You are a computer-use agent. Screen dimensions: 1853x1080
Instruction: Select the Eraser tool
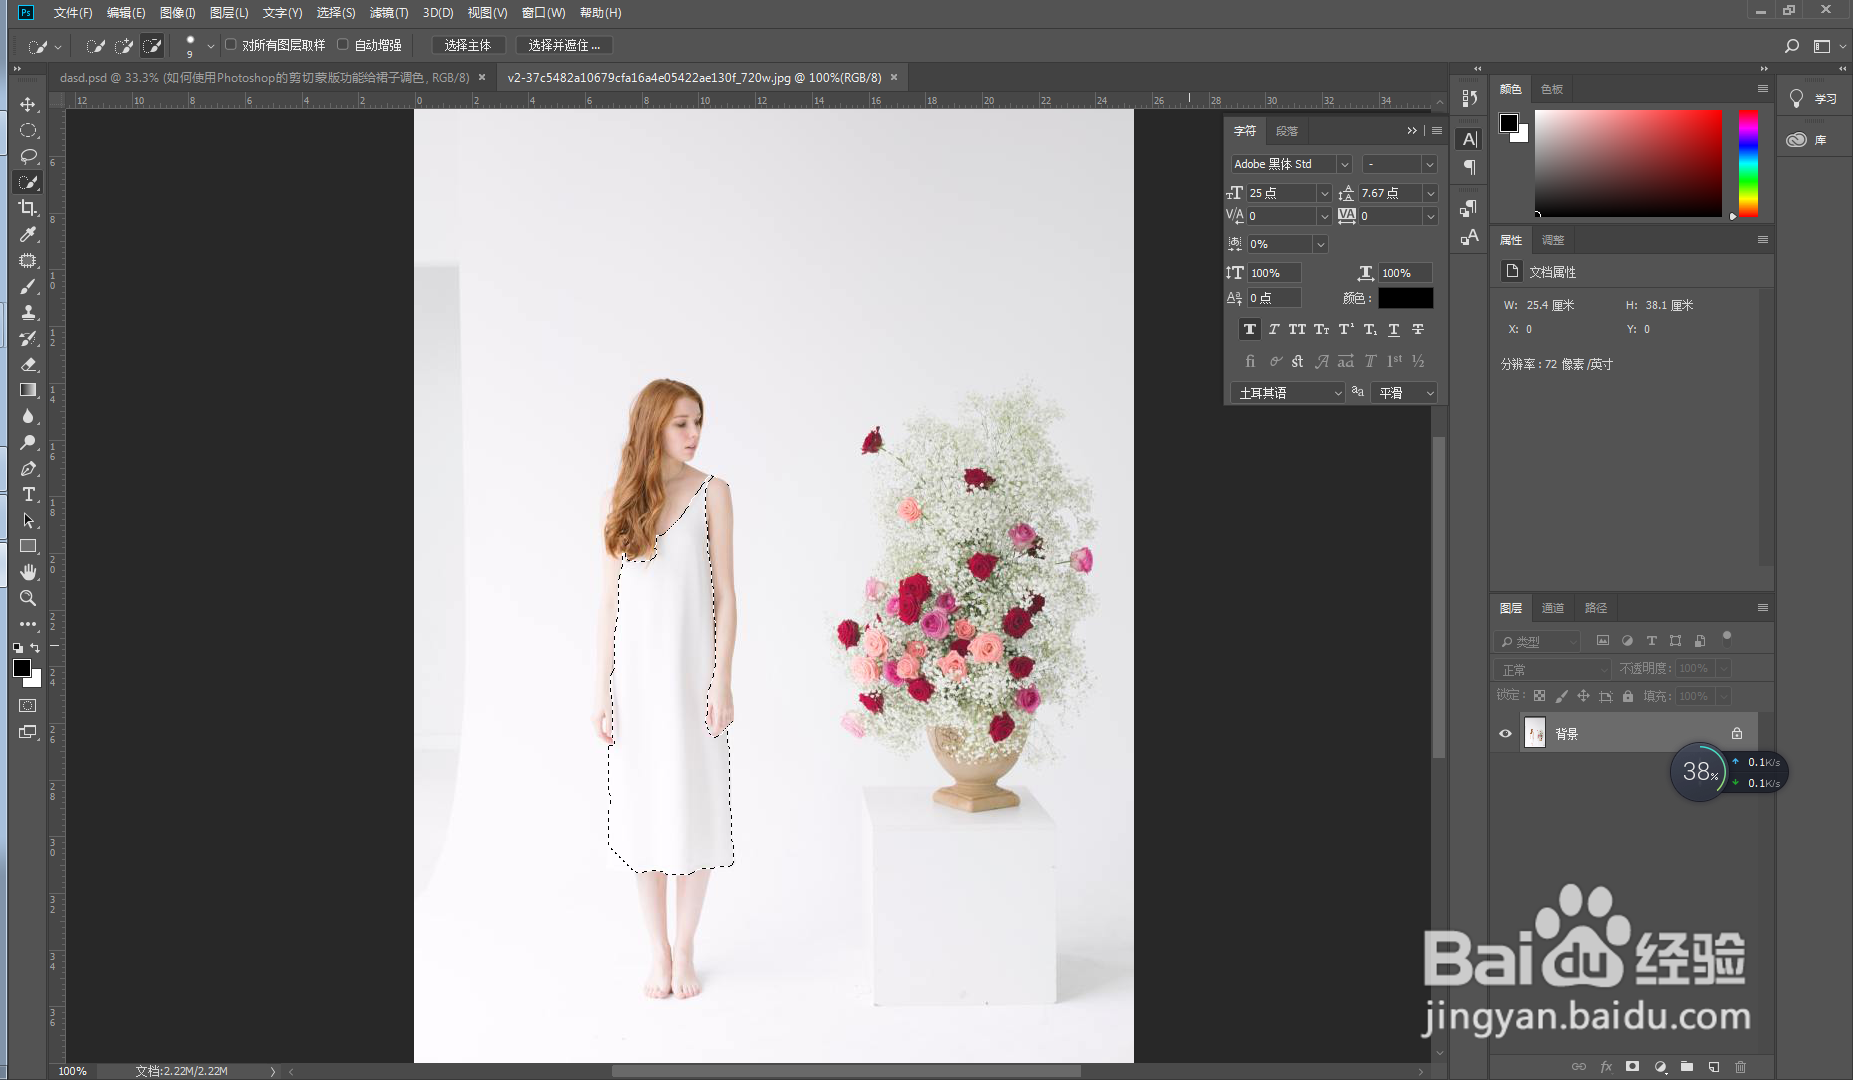click(x=28, y=365)
